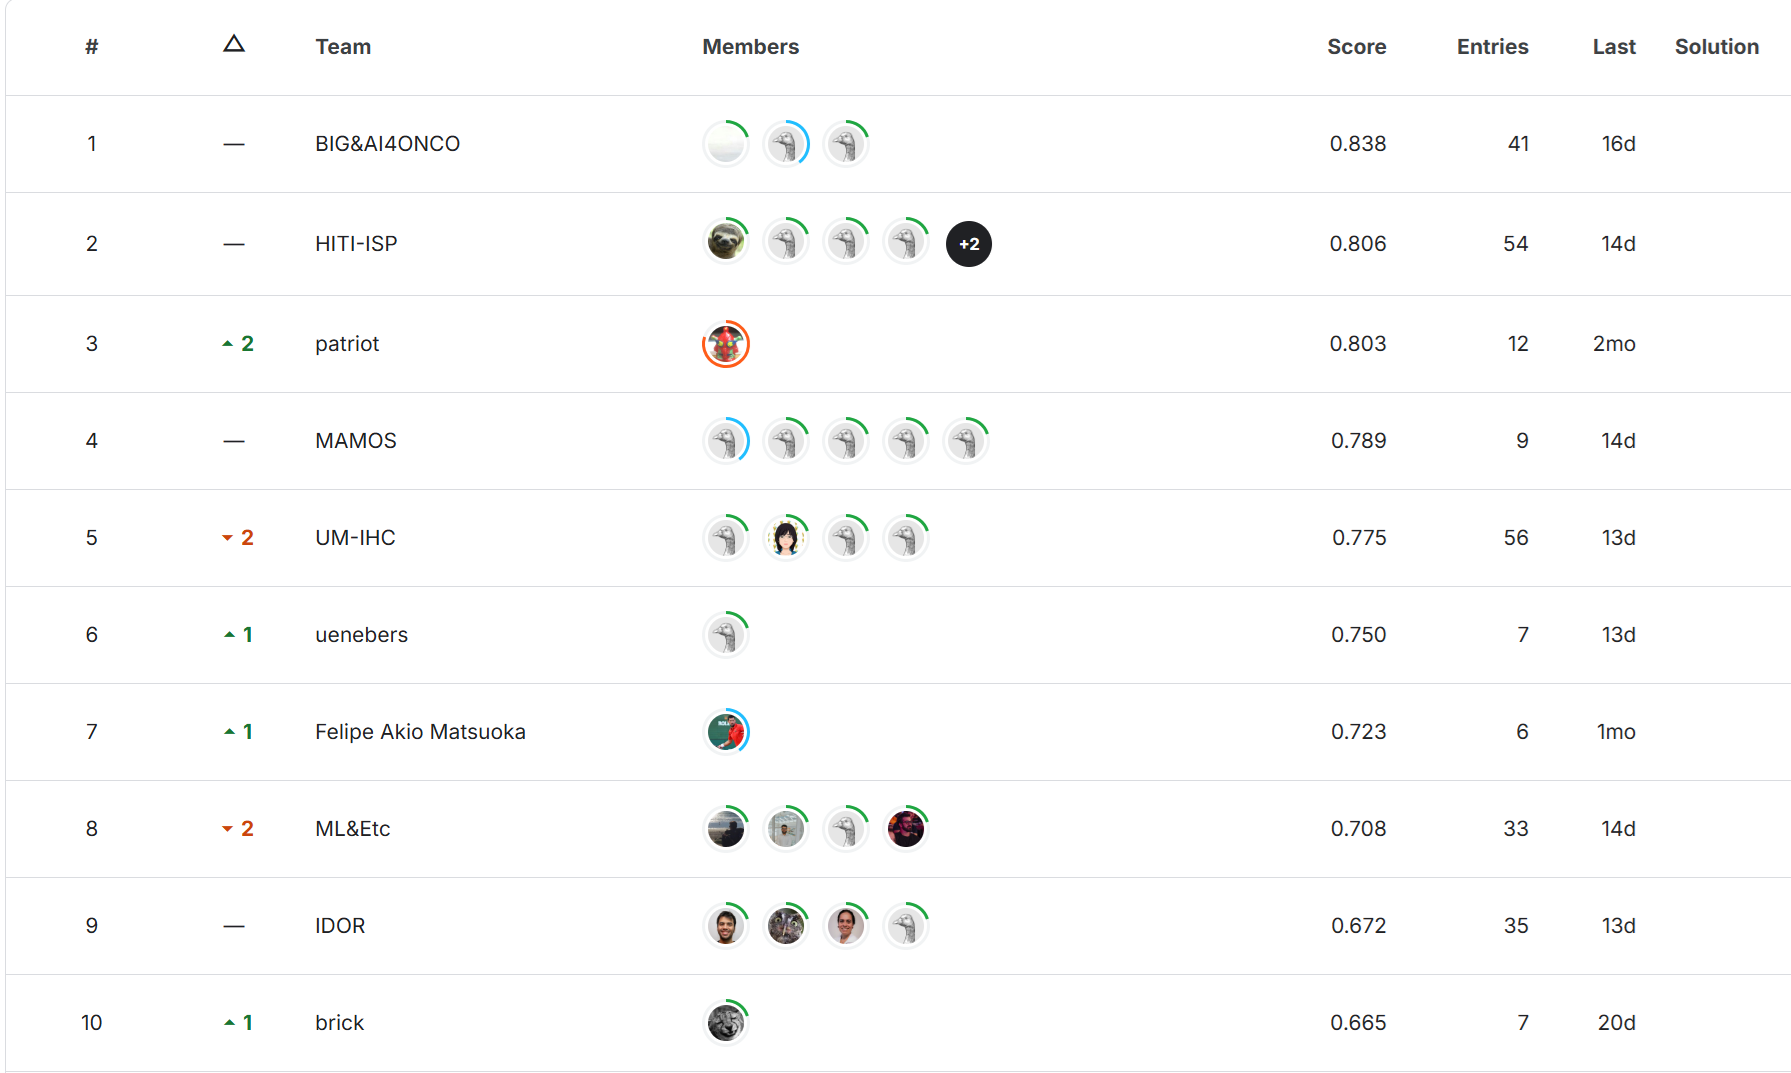Viewport: 1791px width, 1073px height.
Task: Click the Score column header
Action: coord(1356,47)
